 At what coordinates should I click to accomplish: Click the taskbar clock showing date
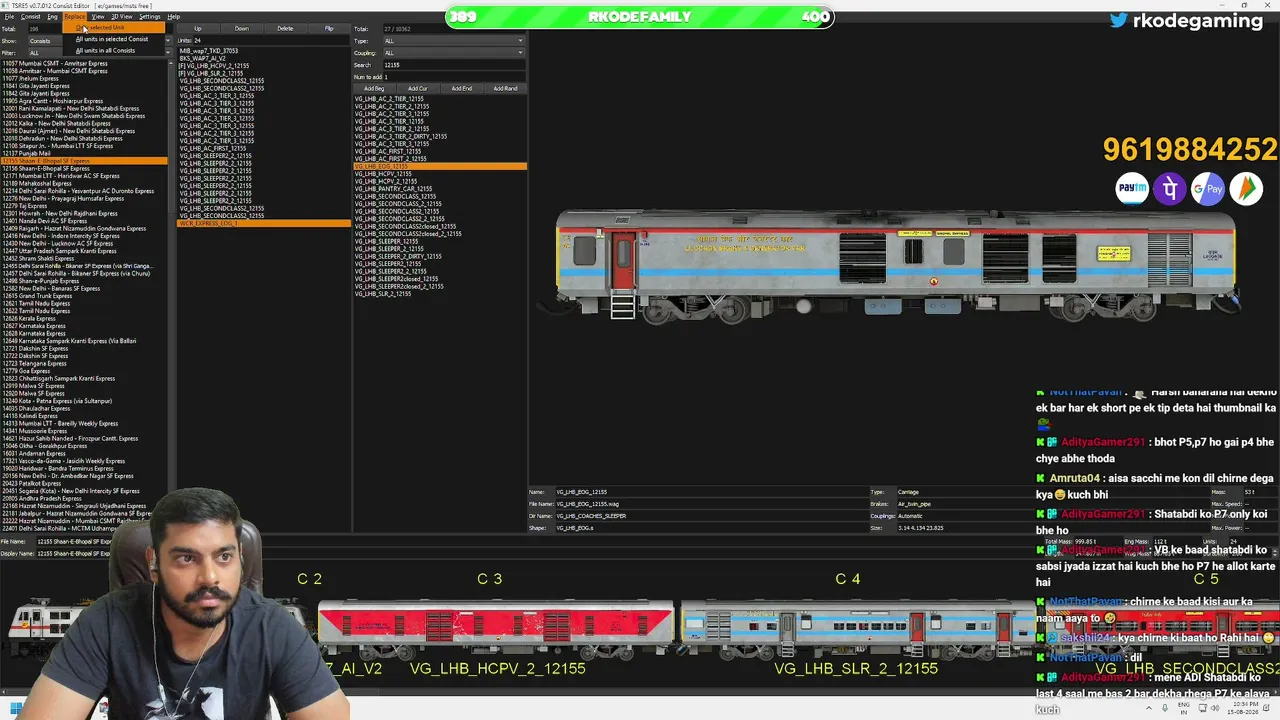(x=1245, y=709)
